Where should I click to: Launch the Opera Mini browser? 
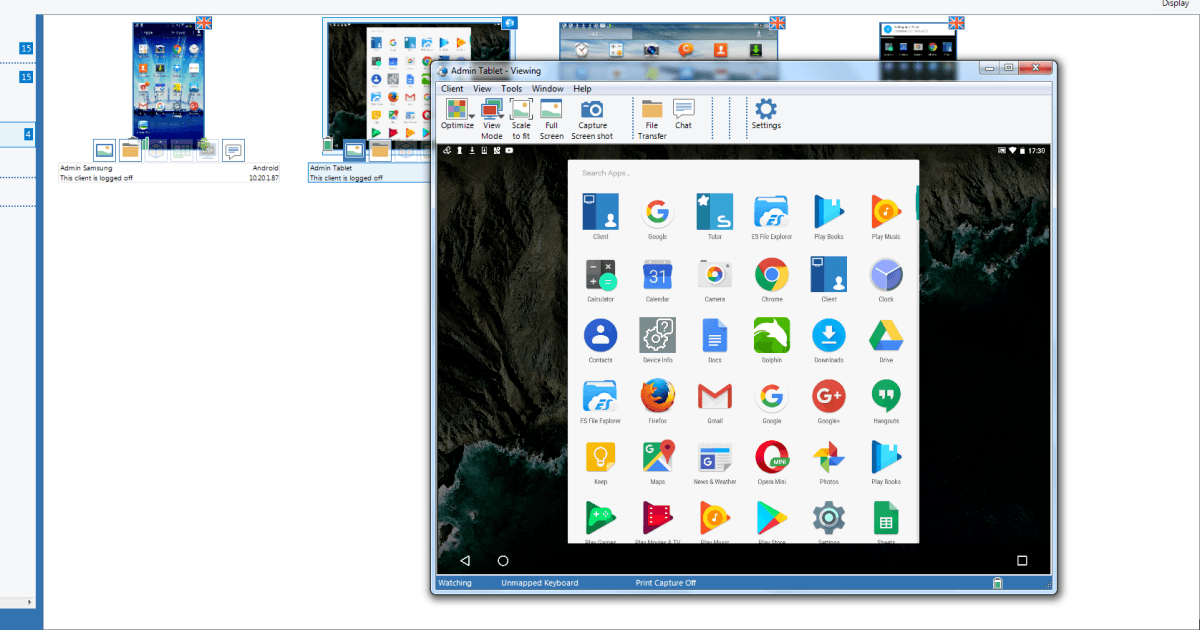(x=771, y=457)
